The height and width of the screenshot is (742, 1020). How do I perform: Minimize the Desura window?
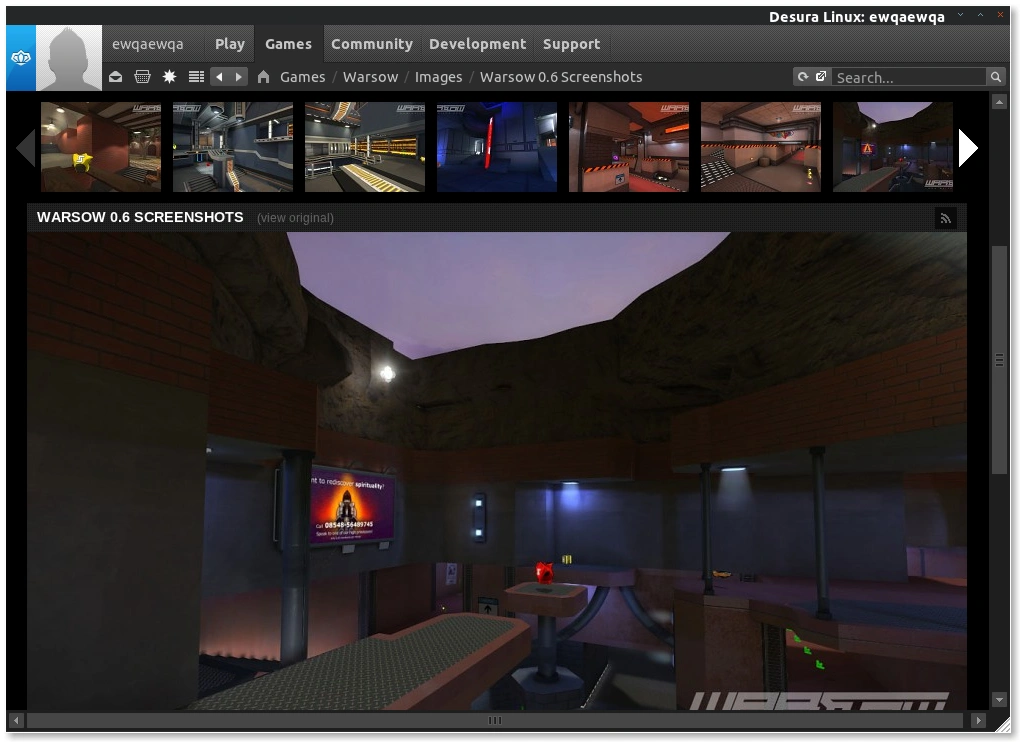click(x=960, y=15)
